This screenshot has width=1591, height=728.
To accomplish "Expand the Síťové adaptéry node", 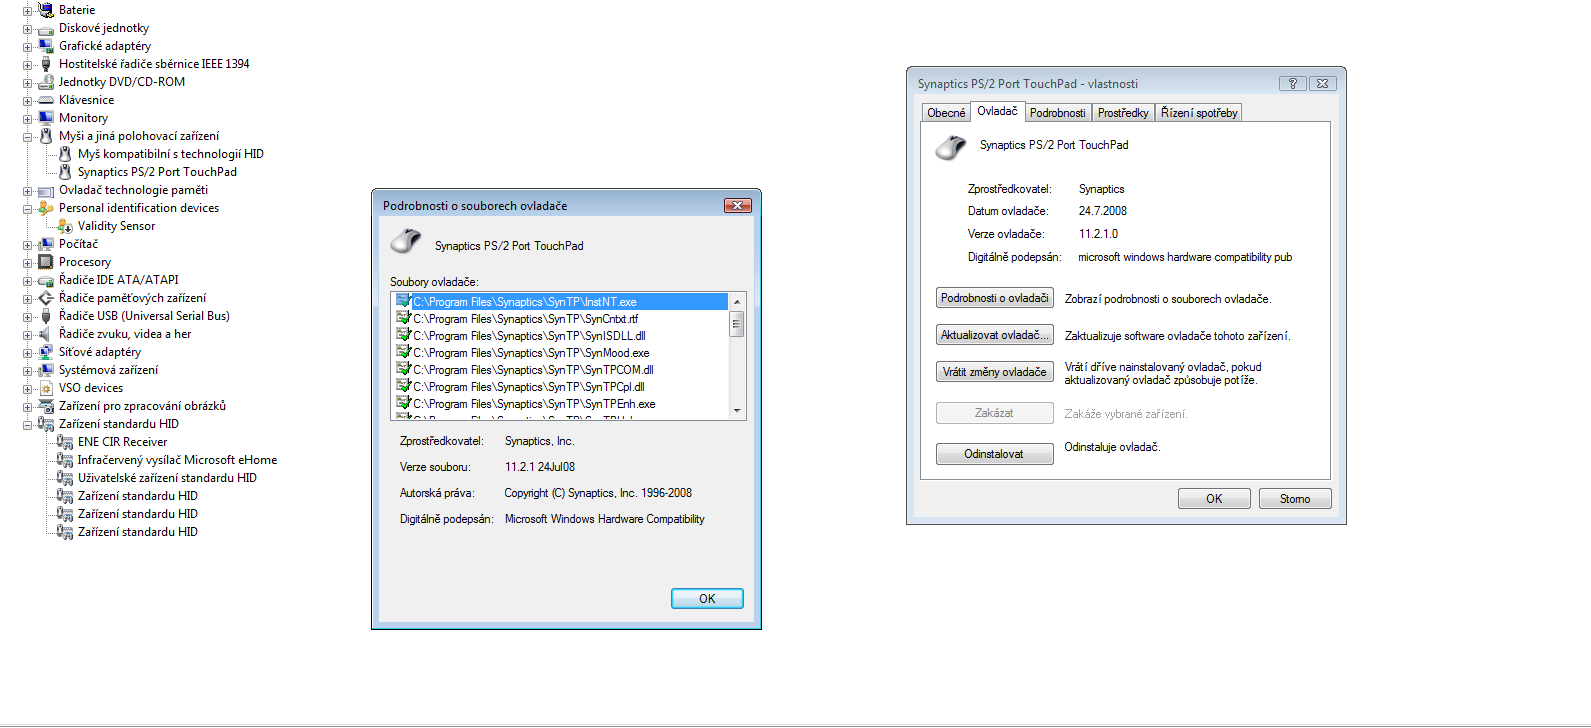I will [28, 352].
